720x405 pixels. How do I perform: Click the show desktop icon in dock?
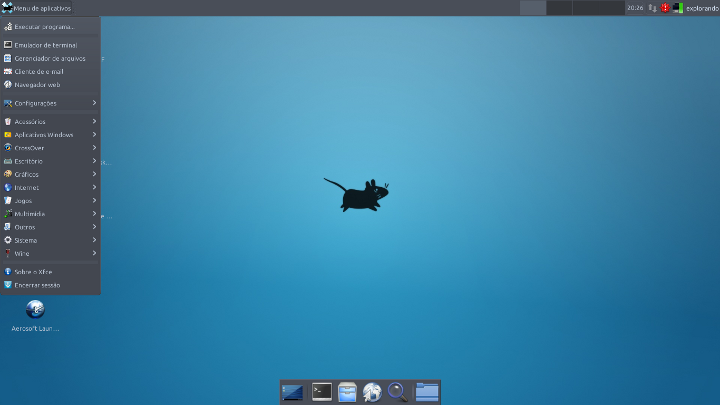(x=292, y=393)
